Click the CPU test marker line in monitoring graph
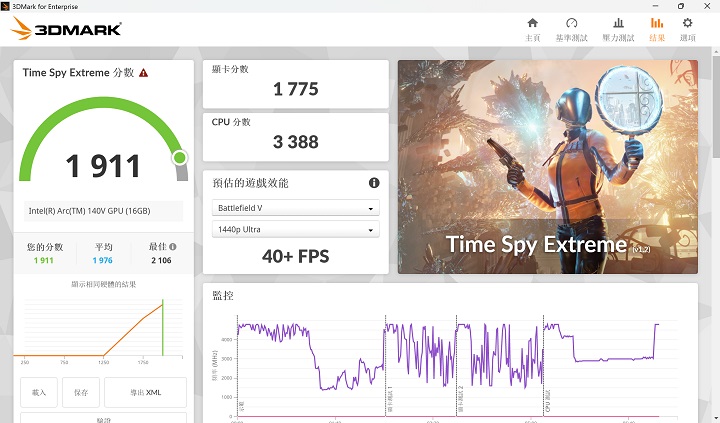 click(x=544, y=365)
